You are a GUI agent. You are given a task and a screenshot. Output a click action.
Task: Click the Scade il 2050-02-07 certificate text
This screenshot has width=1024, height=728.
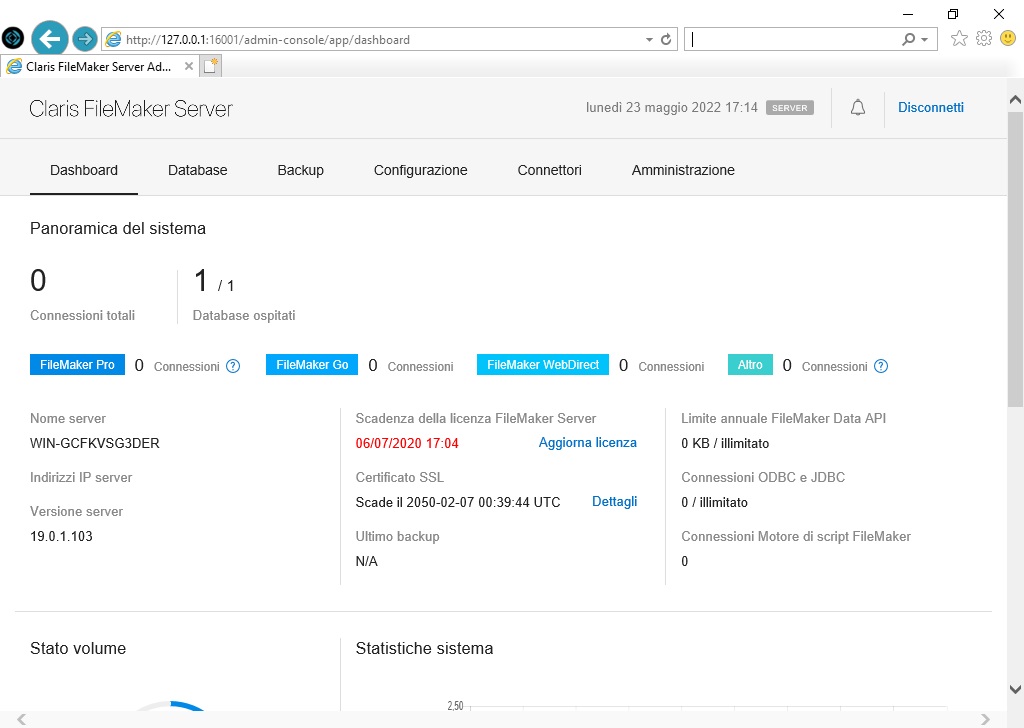coord(458,502)
